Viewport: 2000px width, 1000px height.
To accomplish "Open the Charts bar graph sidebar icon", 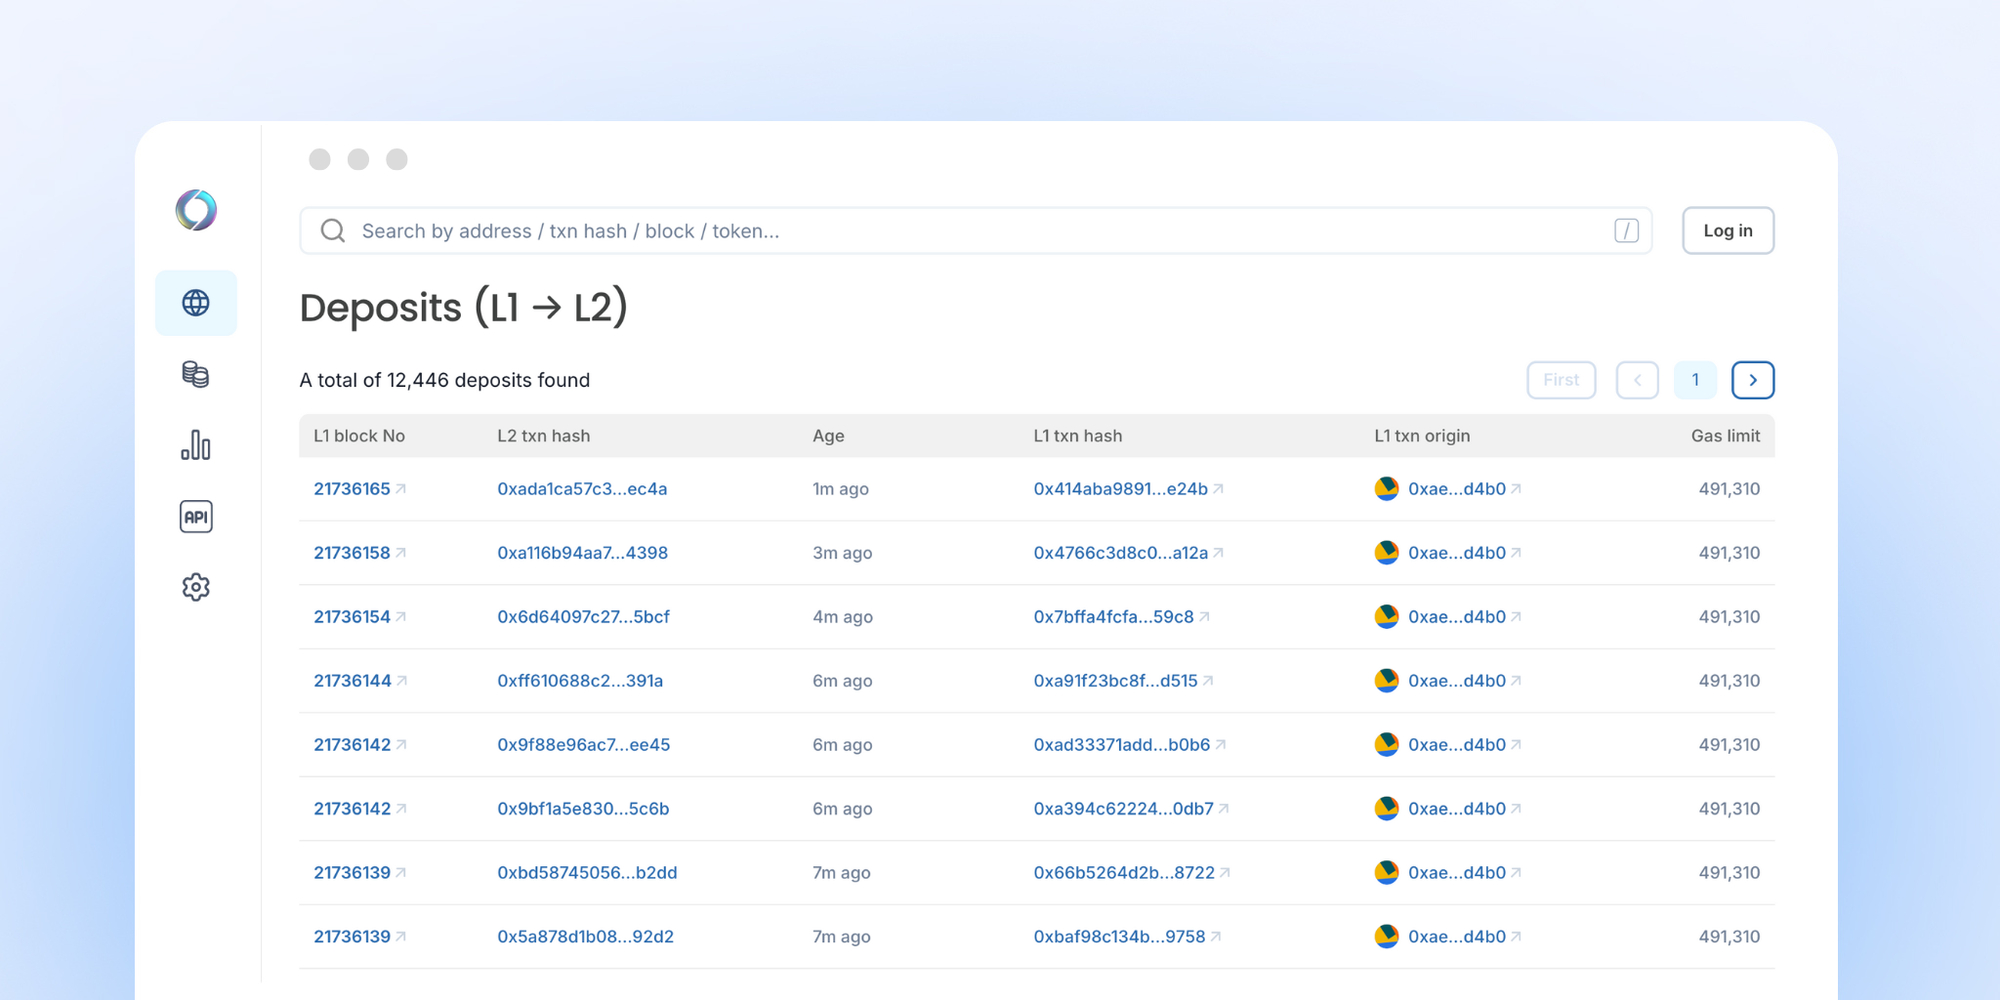I will (196, 445).
